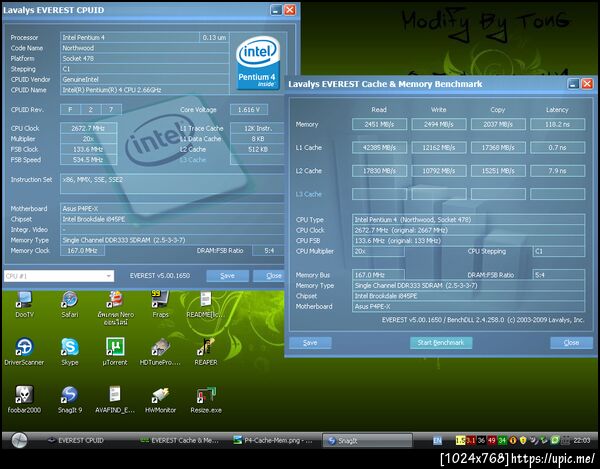Image resolution: width=600 pixels, height=469 pixels.
Task: Click the Code Name field Northwood
Action: coord(145,48)
